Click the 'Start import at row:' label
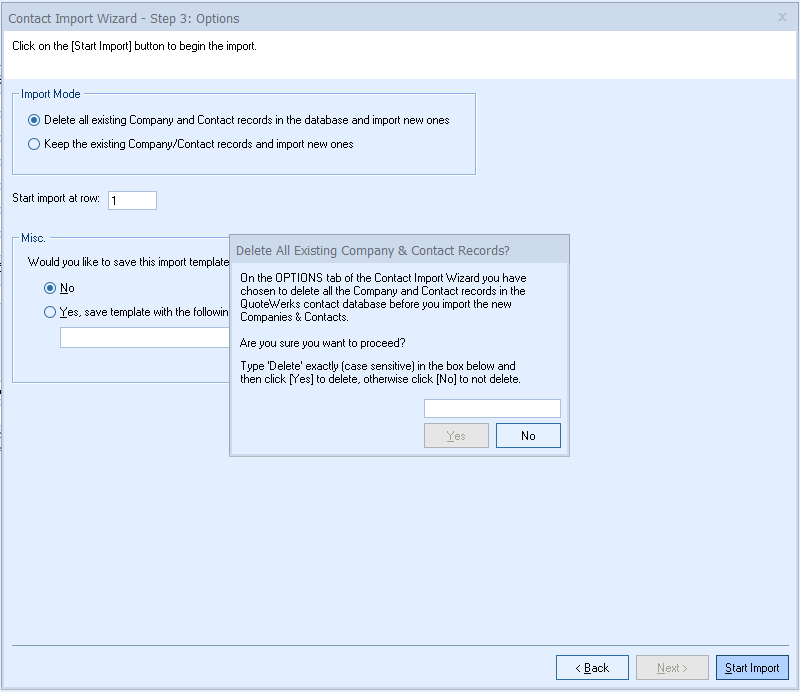The height and width of the screenshot is (692, 800). coord(56,199)
